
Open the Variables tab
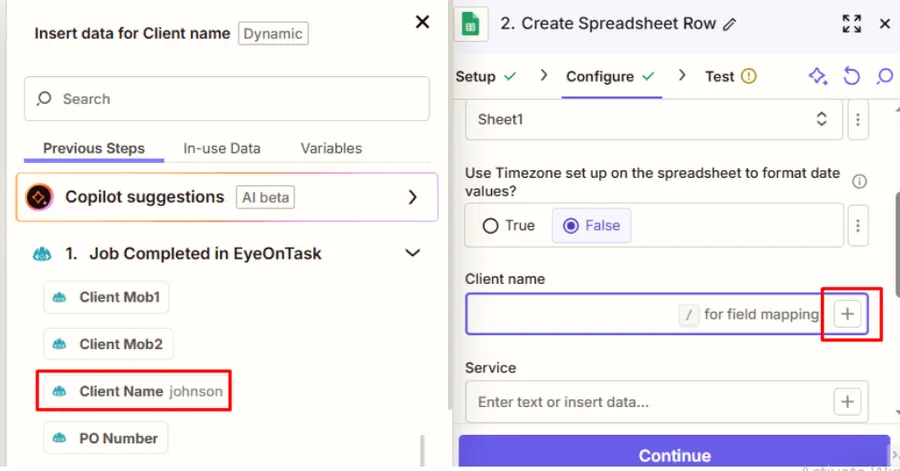point(331,148)
